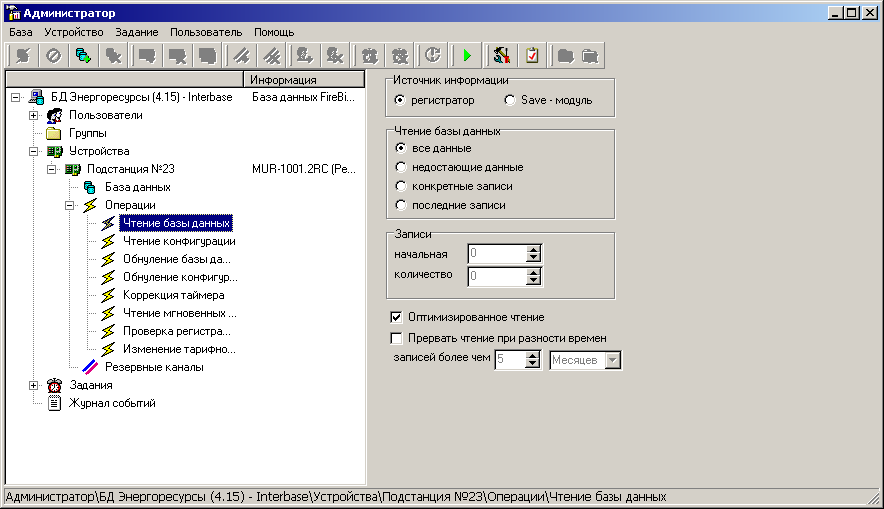Click the device icon of Подстанция №23
Screen dimensions: 884x509
pyautogui.click(x=72, y=169)
